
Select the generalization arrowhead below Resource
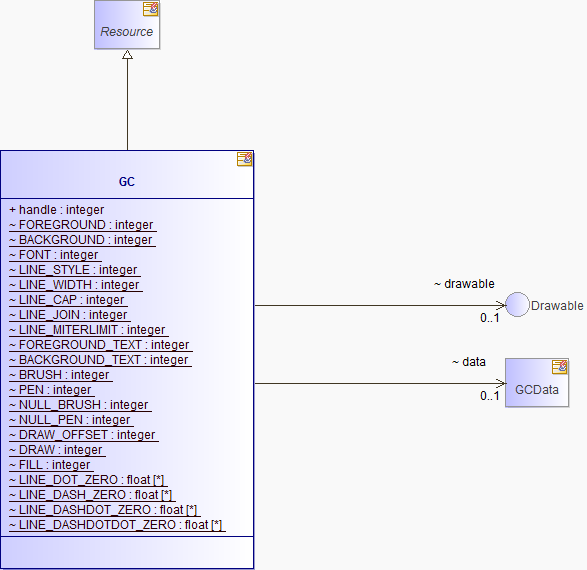tap(127, 55)
